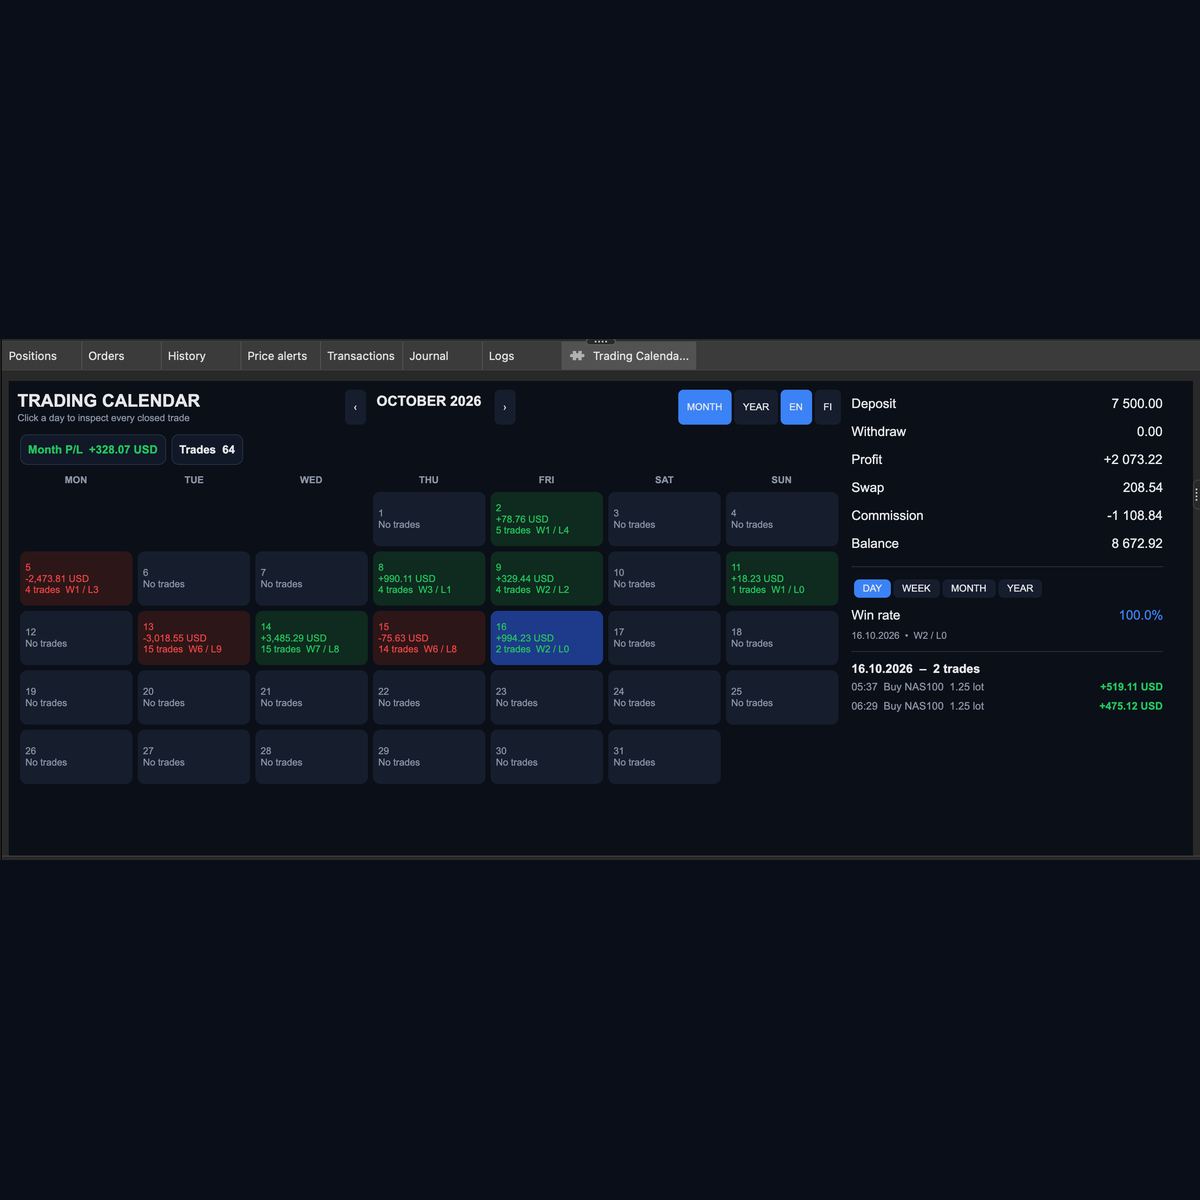Go to previous month with left arrow
Screen dimensions: 1200x1200
point(355,407)
